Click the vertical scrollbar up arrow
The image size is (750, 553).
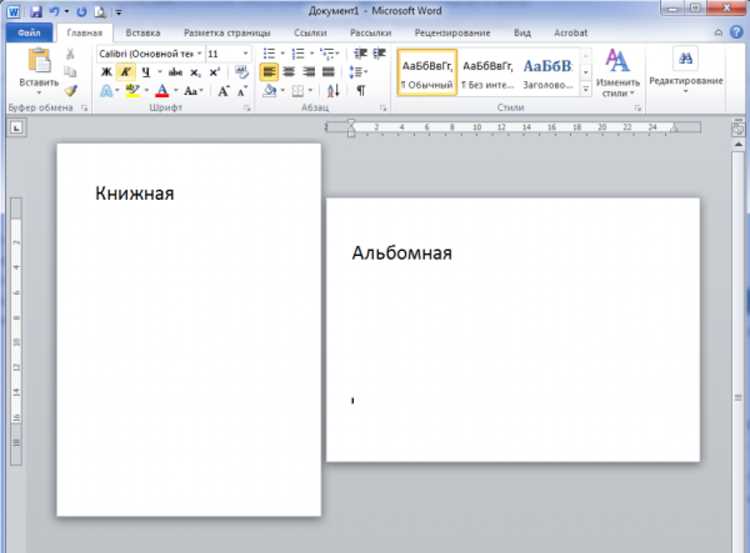coord(738,144)
